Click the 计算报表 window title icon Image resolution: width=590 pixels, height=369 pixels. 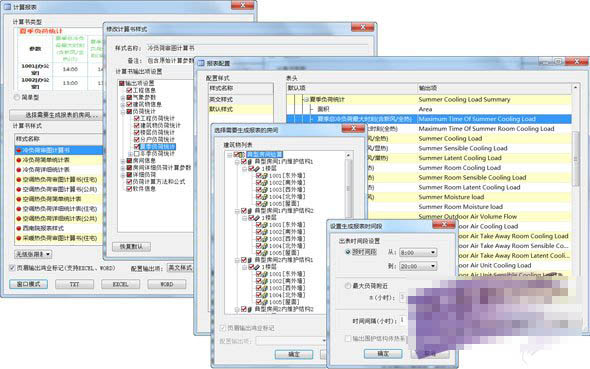7,7
